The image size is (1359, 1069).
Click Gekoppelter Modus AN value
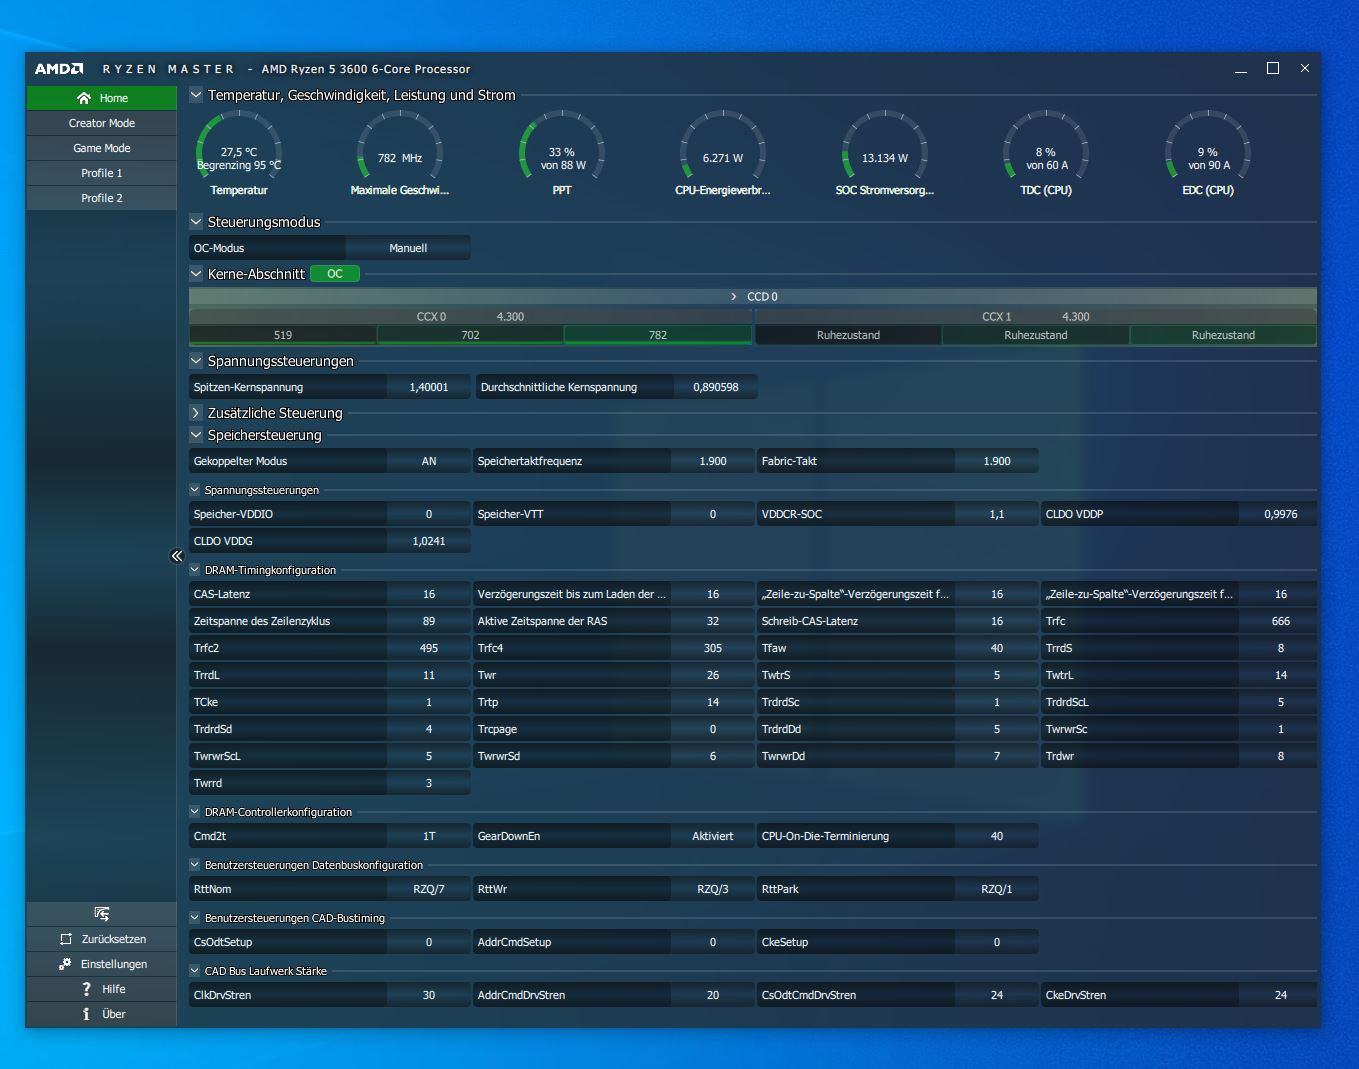click(x=429, y=461)
